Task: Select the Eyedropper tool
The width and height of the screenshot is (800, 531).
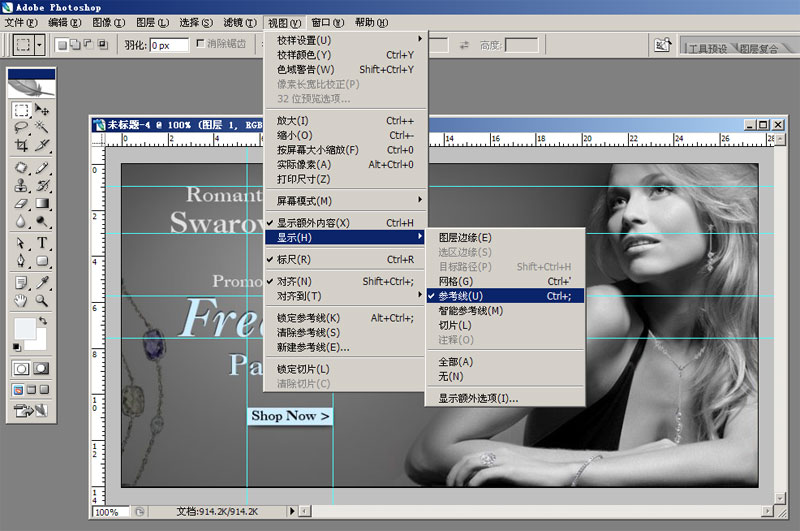Action: click(43, 281)
